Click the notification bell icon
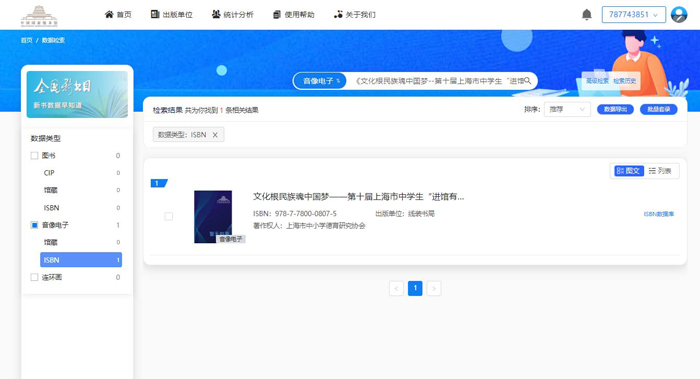Image resolution: width=700 pixels, height=379 pixels. 587,15
